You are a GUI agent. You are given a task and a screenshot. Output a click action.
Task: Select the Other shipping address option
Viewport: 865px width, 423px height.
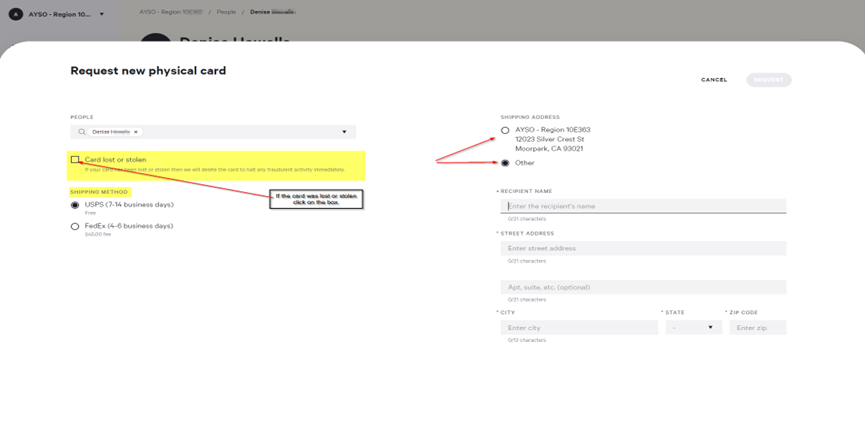[505, 163]
